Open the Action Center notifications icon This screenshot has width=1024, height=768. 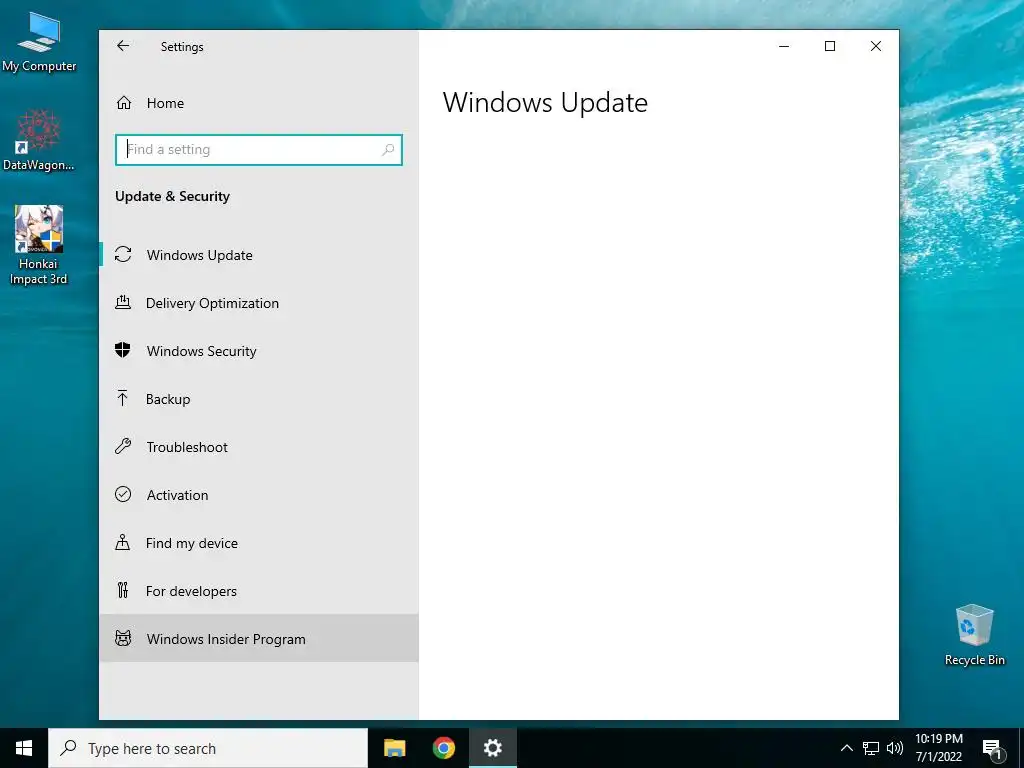click(x=992, y=749)
